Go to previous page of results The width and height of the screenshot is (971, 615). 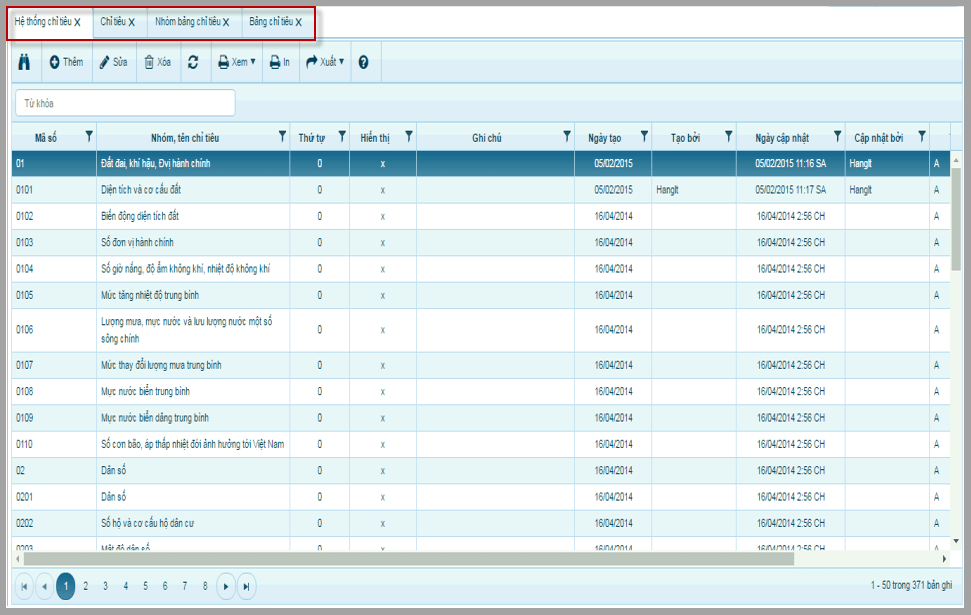tap(45, 587)
